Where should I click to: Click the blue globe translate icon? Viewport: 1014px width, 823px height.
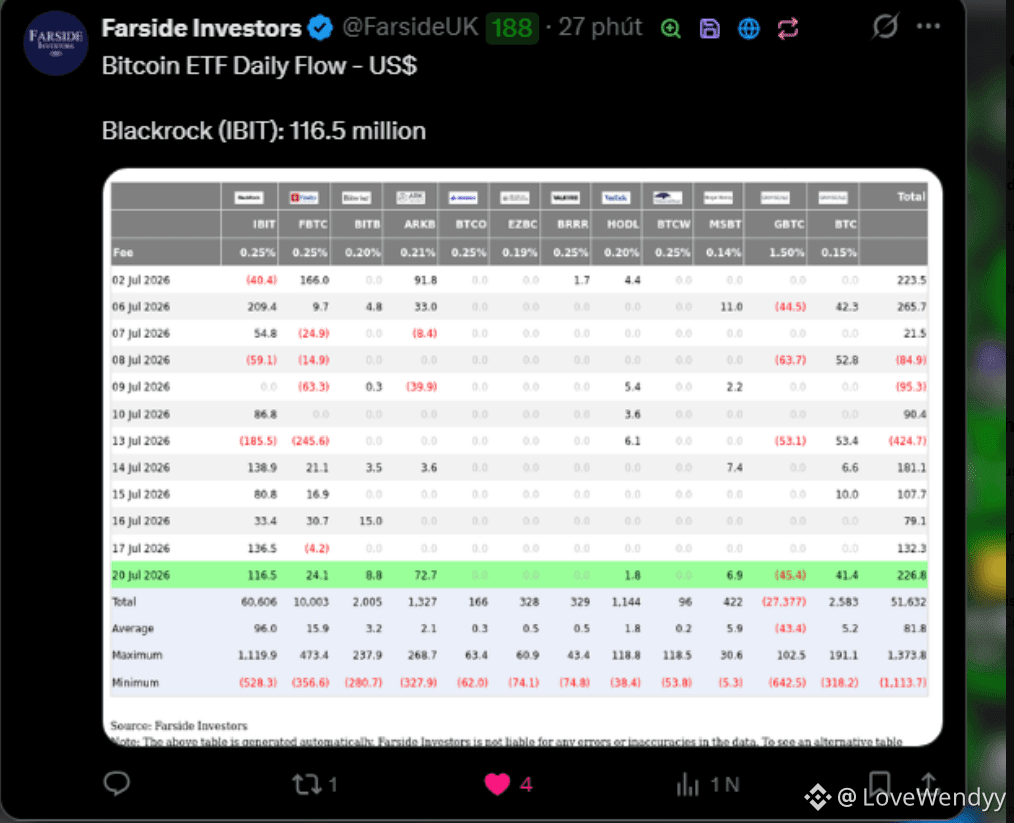(749, 28)
